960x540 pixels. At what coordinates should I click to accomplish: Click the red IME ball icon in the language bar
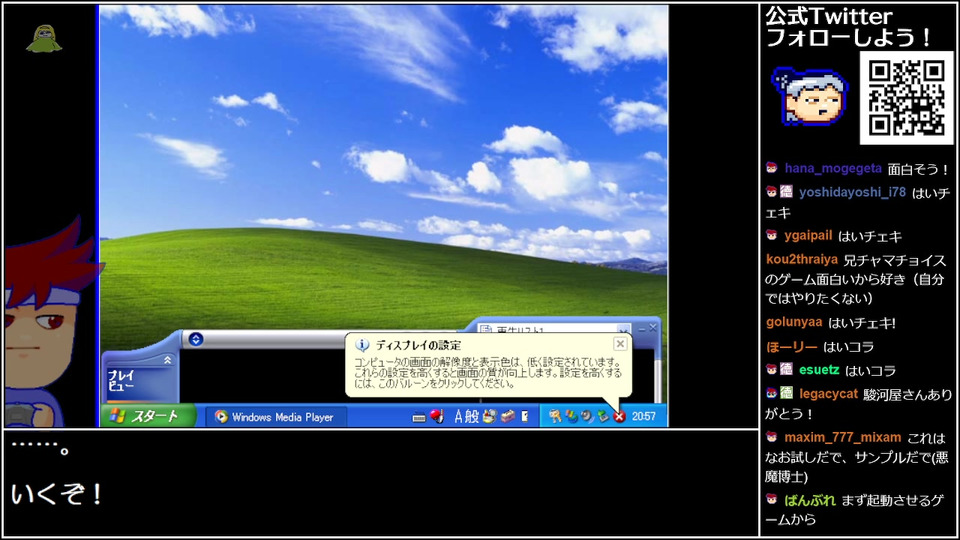pos(437,417)
